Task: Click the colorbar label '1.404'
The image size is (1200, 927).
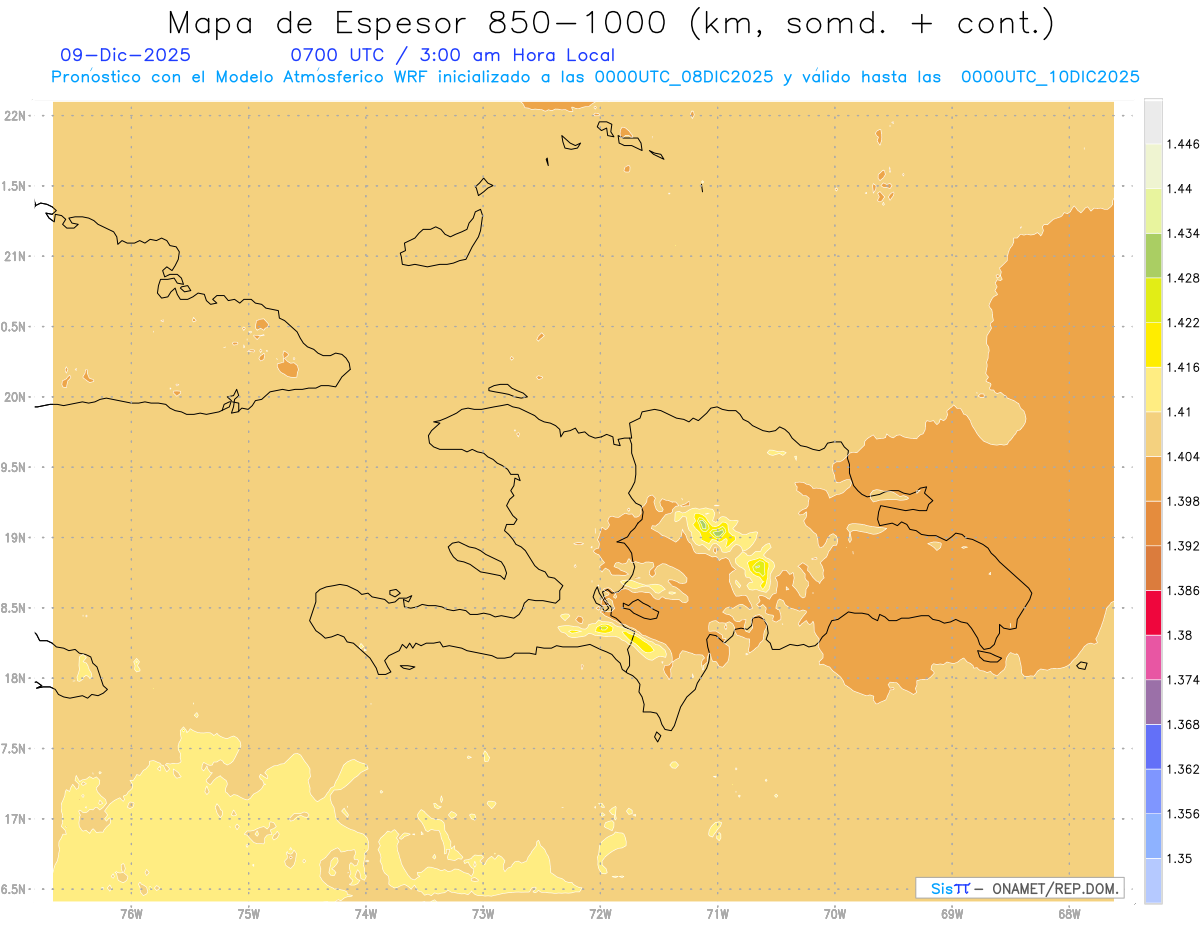Action: (x=1184, y=456)
